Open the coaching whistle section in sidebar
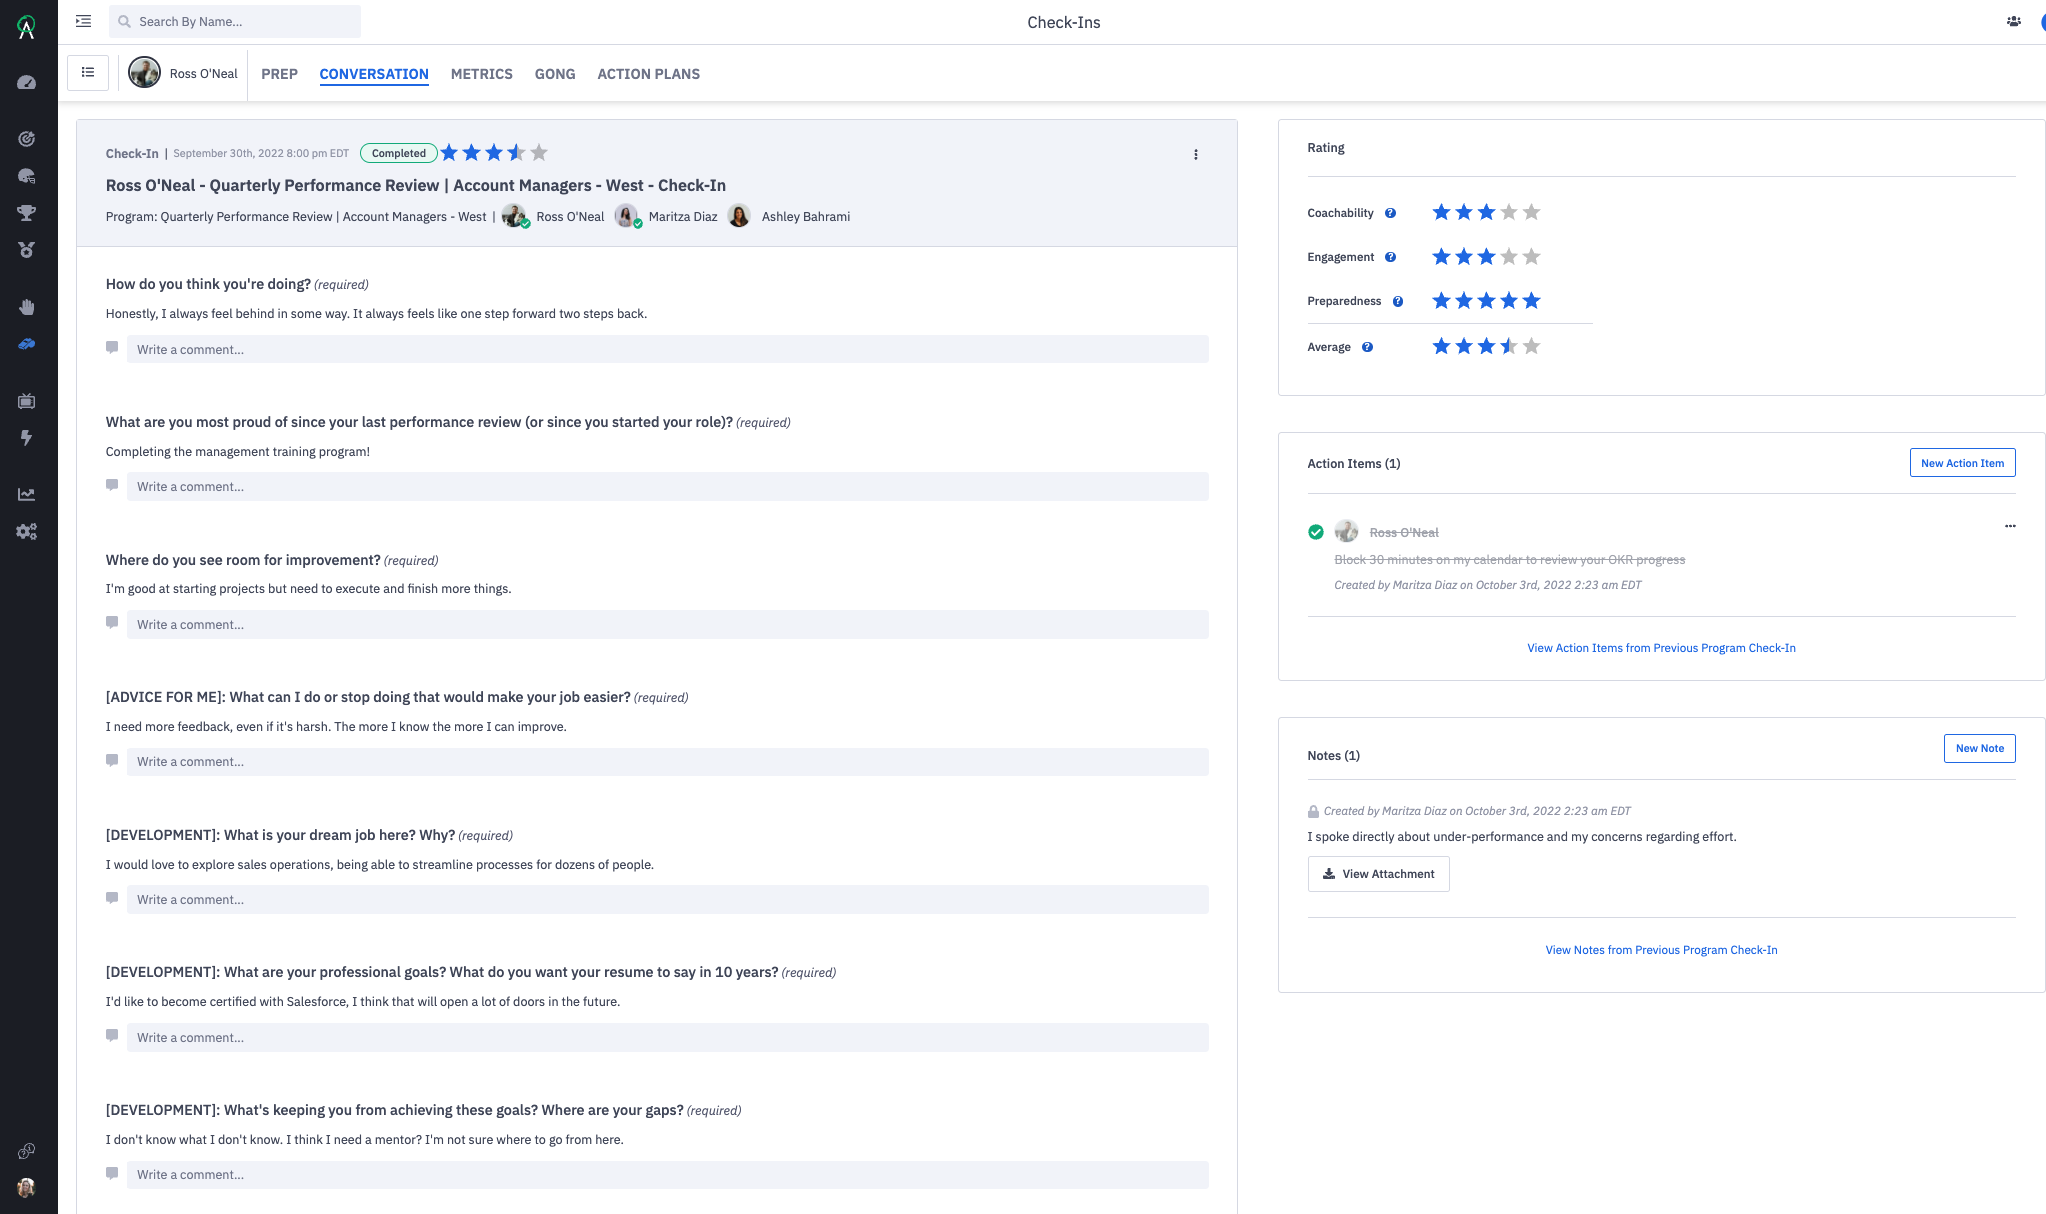2046x1214 pixels. click(26, 344)
